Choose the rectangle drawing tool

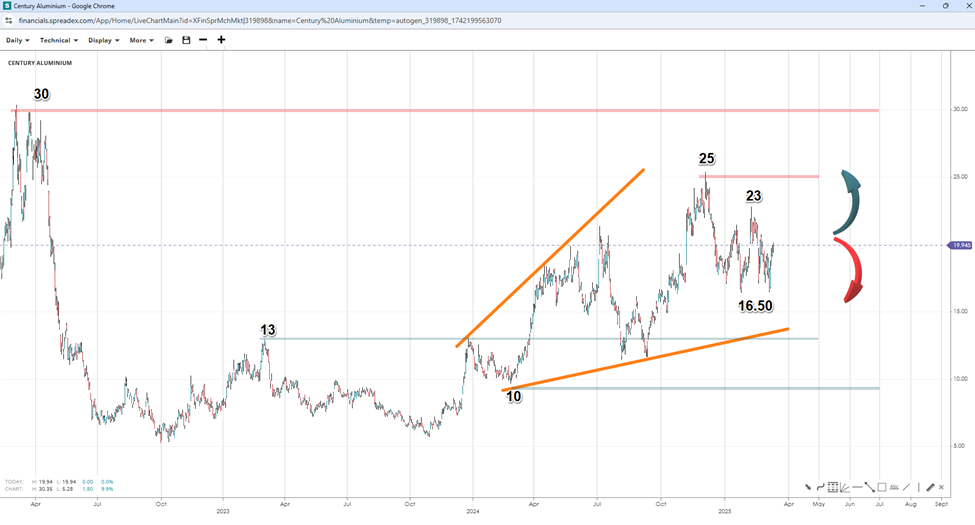882,487
